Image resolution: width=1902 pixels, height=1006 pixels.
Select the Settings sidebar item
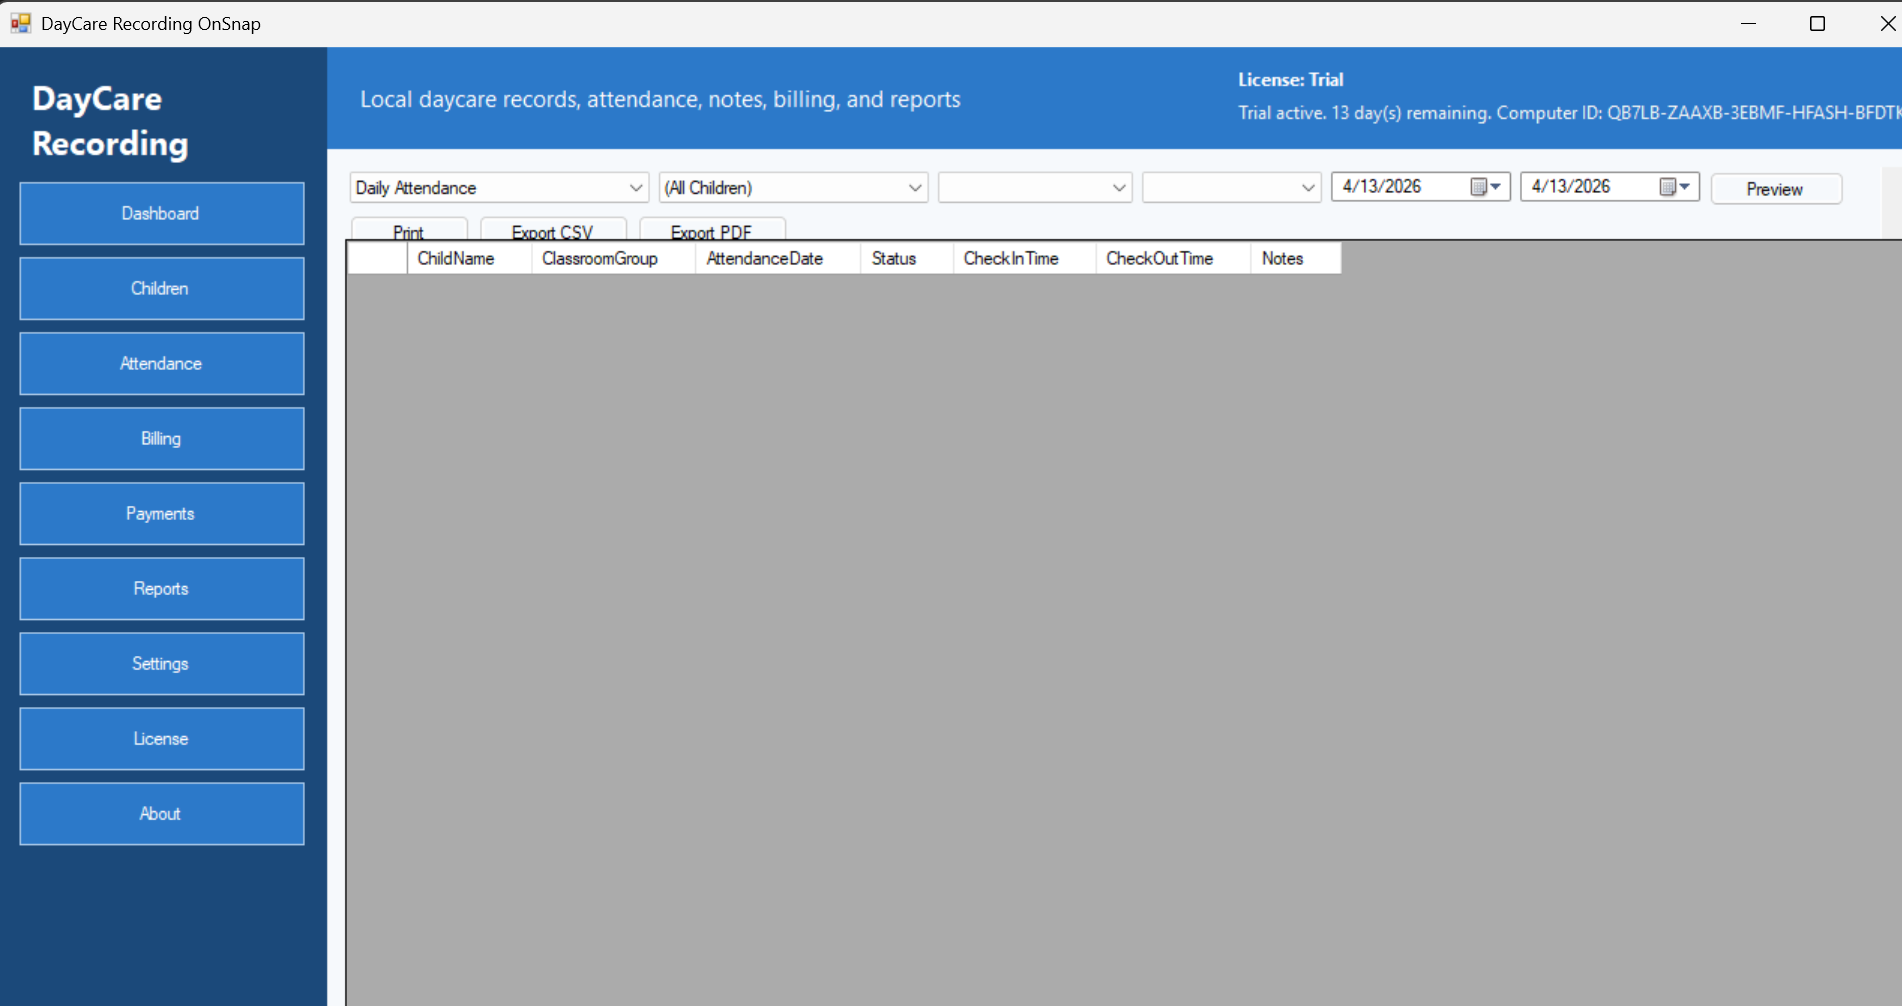tap(162, 663)
